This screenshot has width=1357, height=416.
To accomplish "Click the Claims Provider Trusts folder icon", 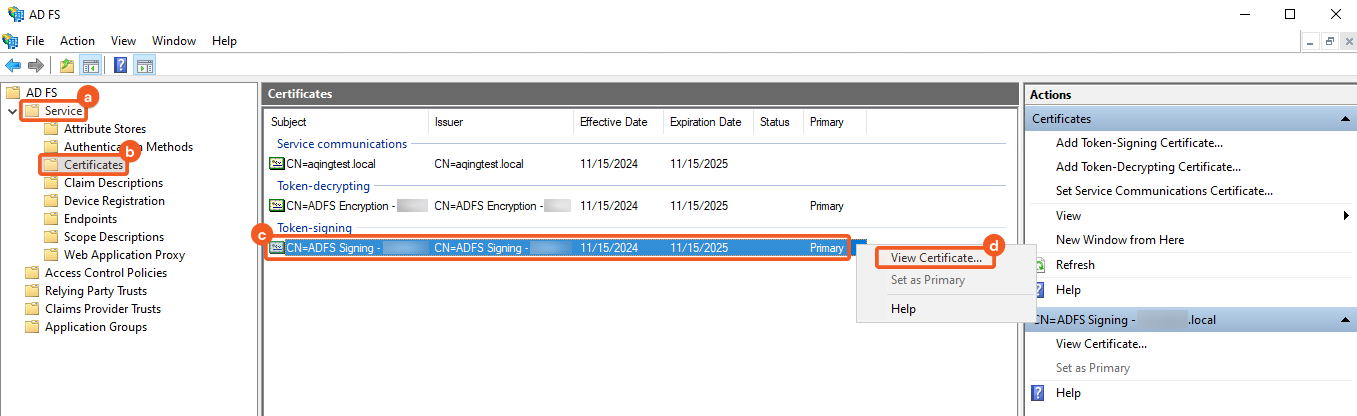I will [x=32, y=309].
